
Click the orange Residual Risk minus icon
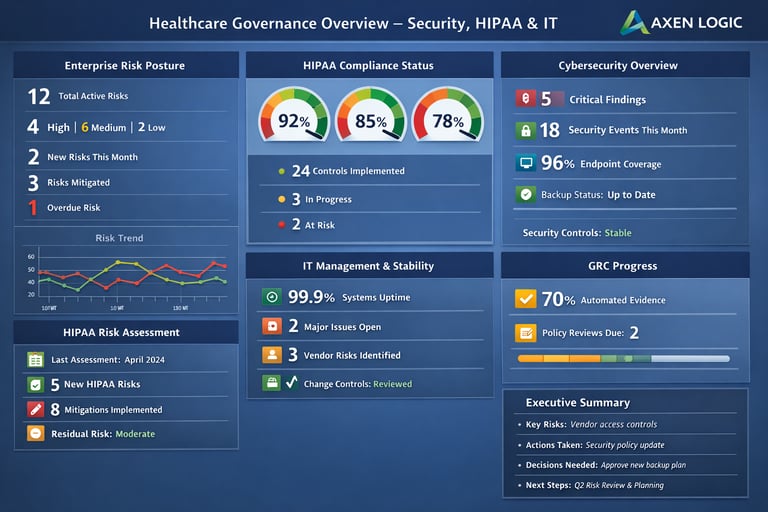point(36,433)
